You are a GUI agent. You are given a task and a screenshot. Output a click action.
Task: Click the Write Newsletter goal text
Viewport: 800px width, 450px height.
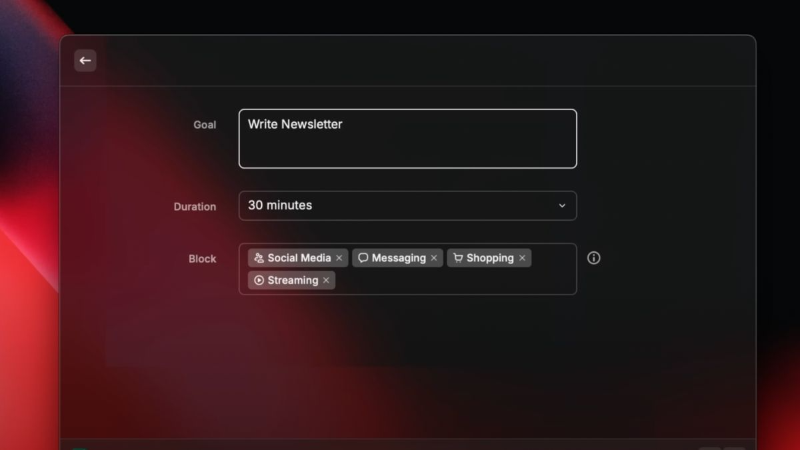[x=295, y=124]
